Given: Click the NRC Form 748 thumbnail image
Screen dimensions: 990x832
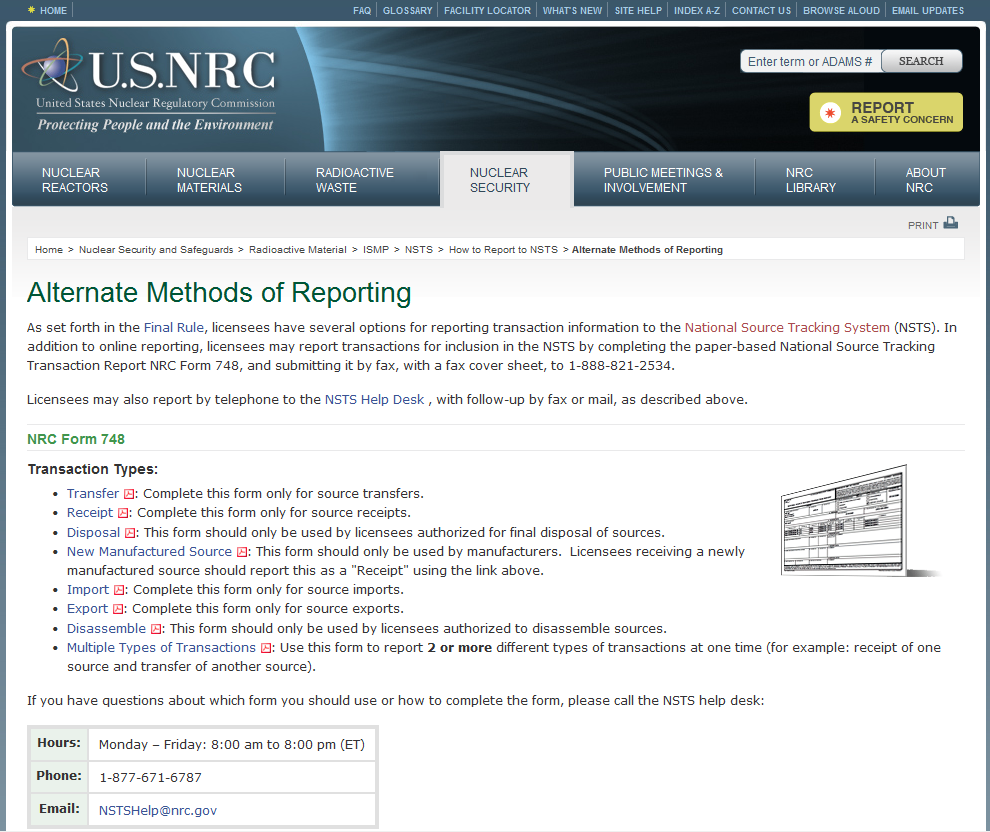Looking at the screenshot, I should click(858, 521).
